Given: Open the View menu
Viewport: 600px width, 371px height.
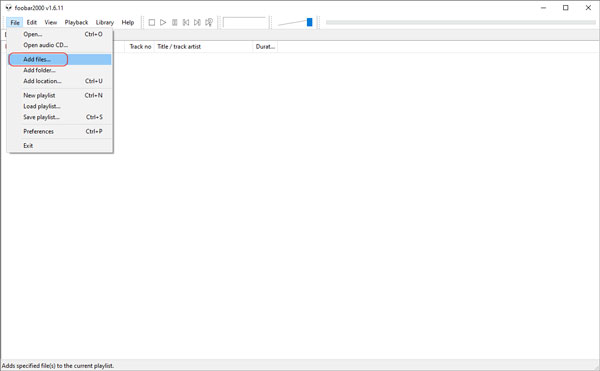Looking at the screenshot, I should pos(51,23).
